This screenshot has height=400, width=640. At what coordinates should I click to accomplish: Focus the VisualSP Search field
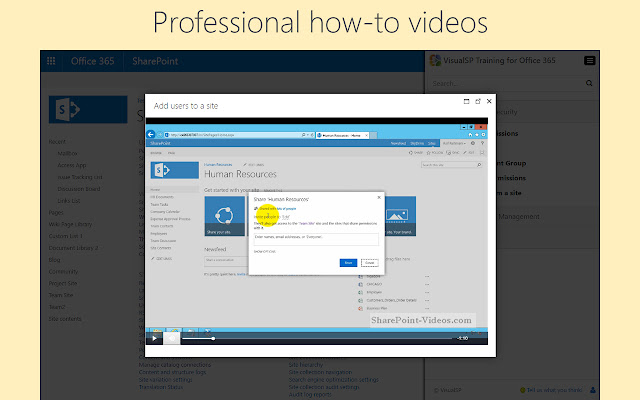coord(506,83)
